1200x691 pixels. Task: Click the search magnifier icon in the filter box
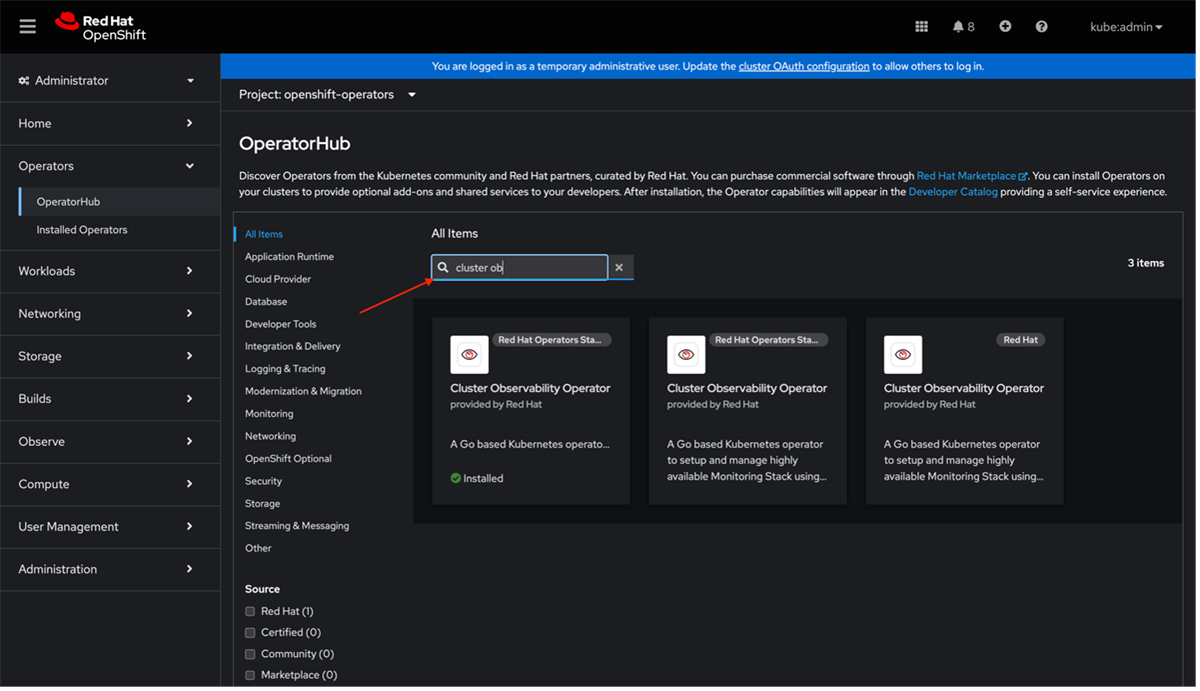click(x=443, y=267)
